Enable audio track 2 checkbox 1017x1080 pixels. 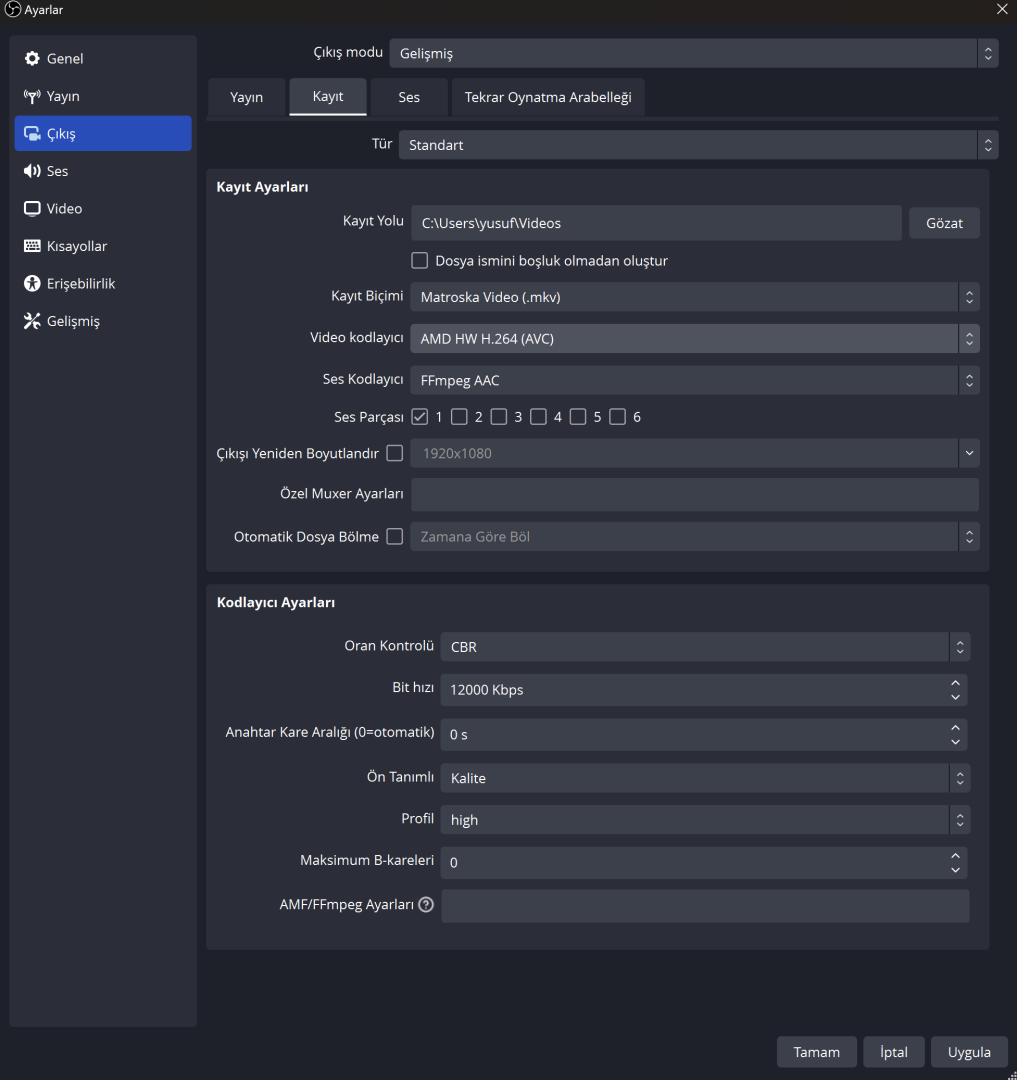tap(459, 417)
